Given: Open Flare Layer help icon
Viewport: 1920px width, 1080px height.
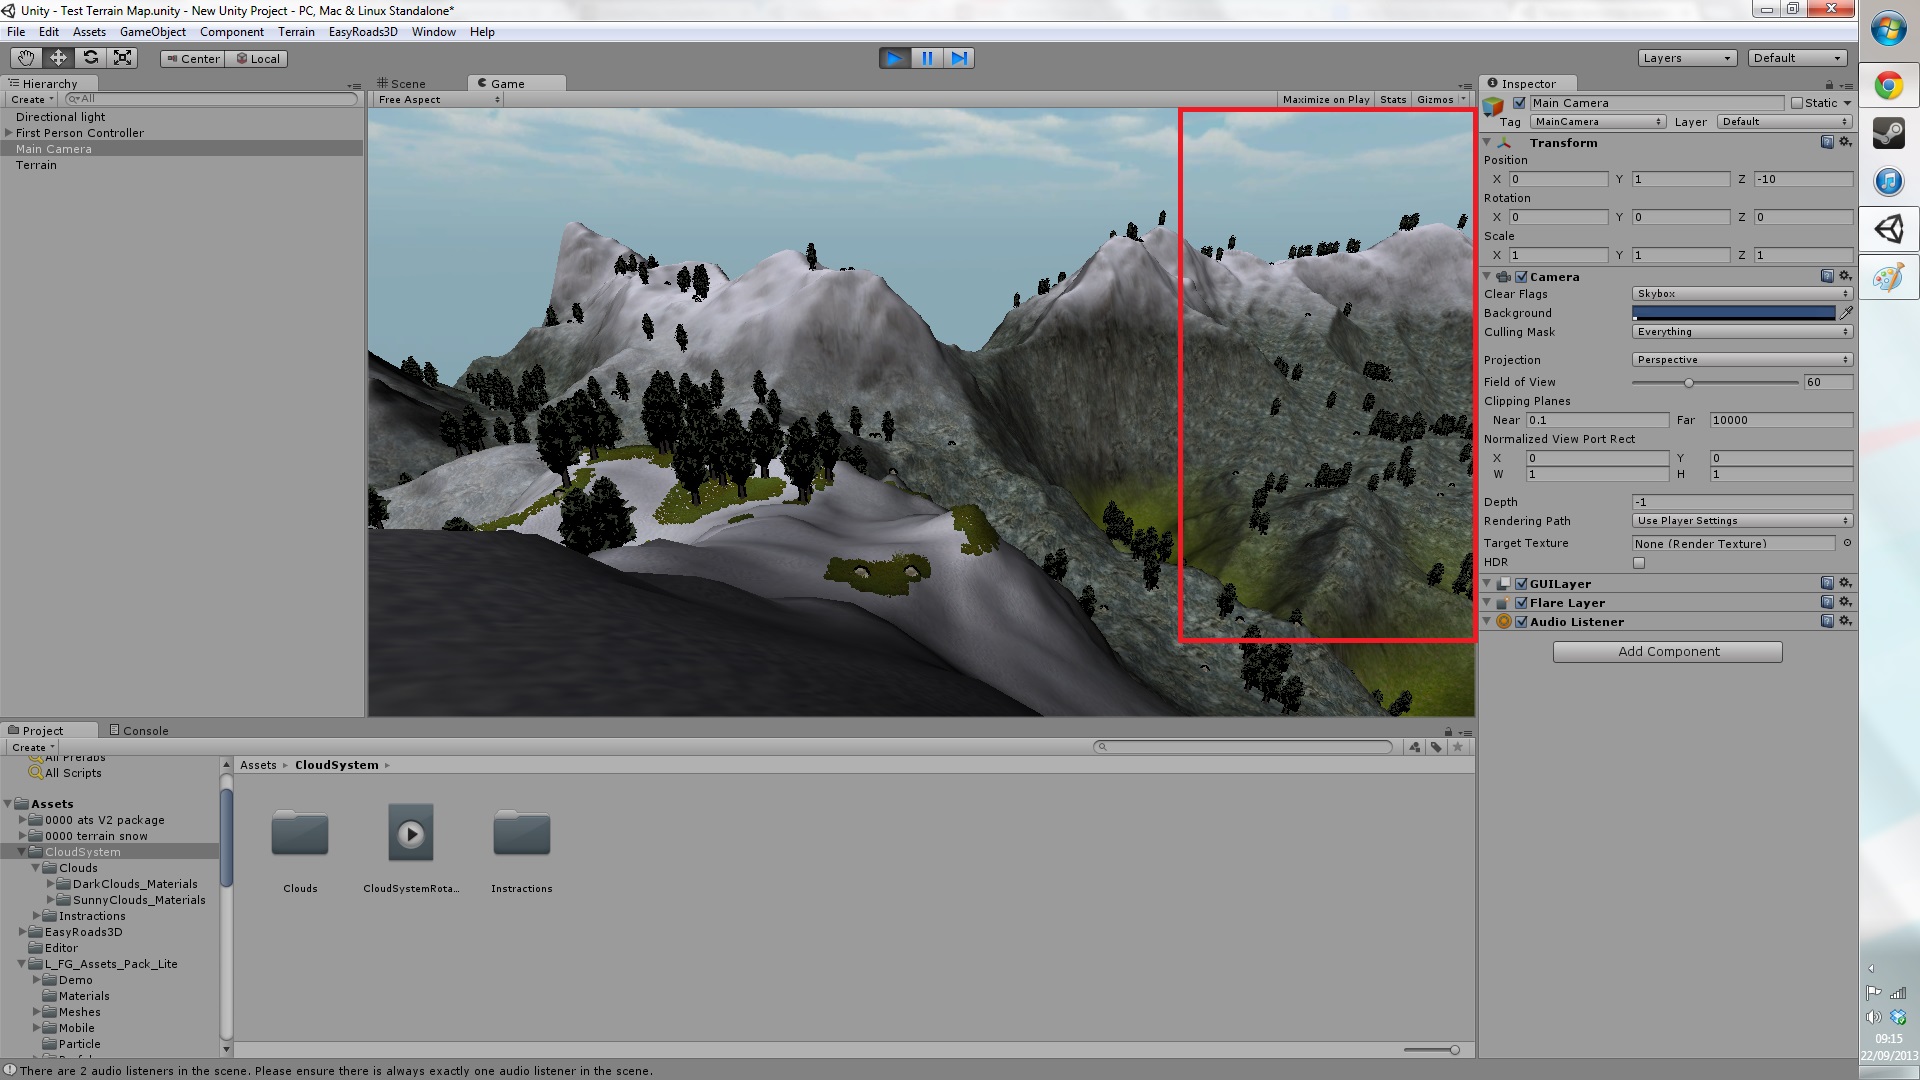Looking at the screenshot, I should [x=1827, y=602].
